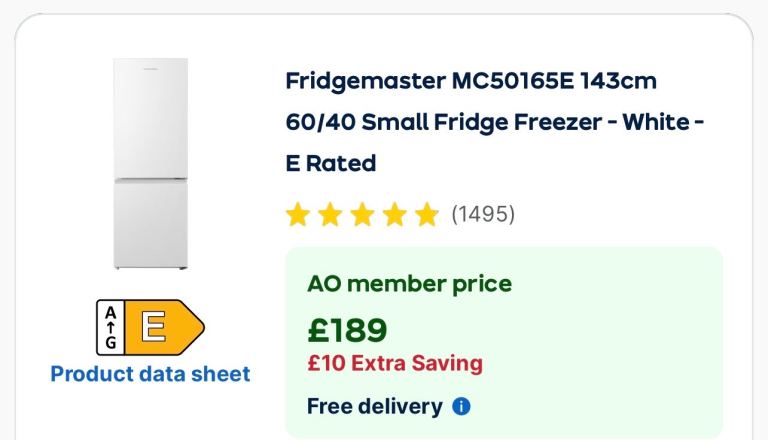Click the A to G scale on energy label
This screenshot has width=768, height=440.
(x=111, y=326)
